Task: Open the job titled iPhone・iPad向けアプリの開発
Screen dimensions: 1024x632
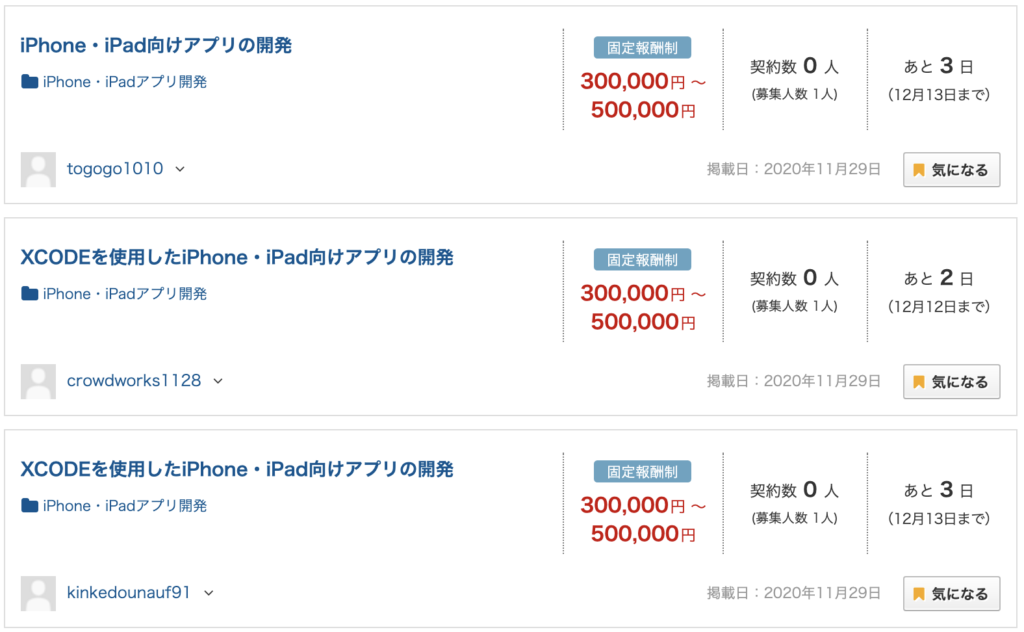Action: click(156, 45)
